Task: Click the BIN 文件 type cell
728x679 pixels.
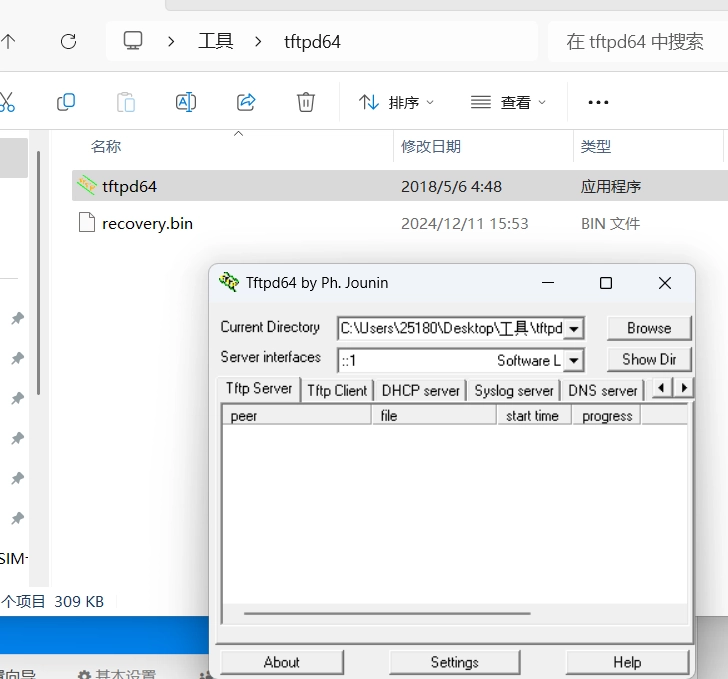Action: point(611,224)
